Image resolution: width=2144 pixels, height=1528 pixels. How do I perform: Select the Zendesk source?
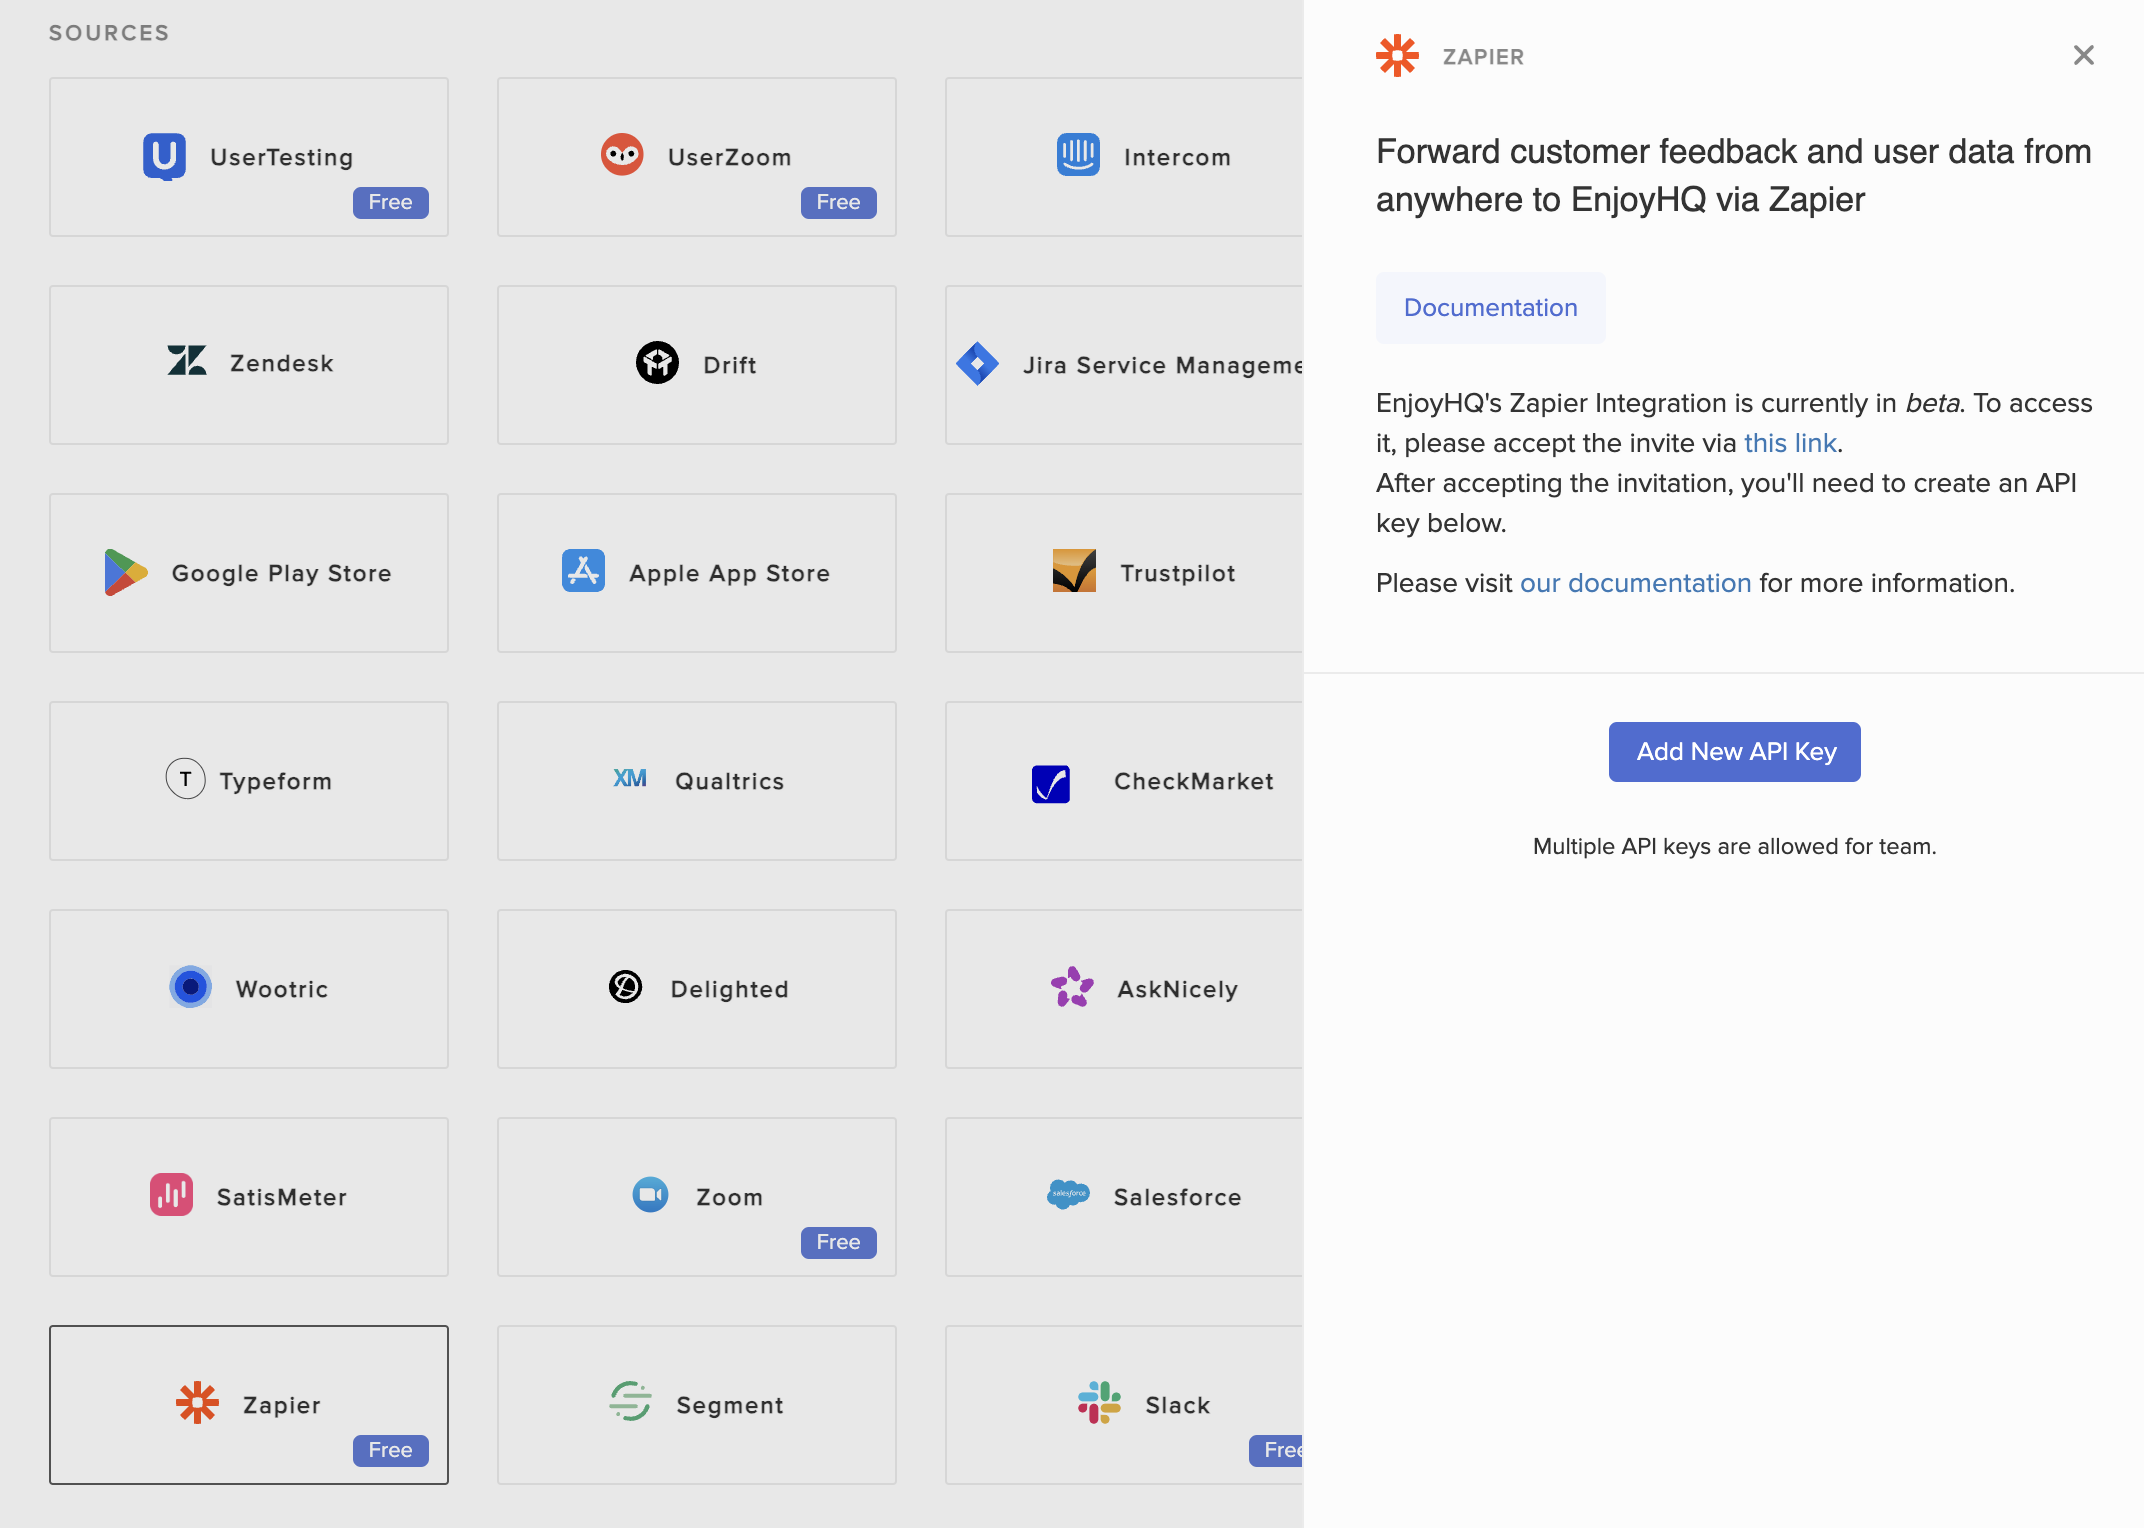[248, 364]
